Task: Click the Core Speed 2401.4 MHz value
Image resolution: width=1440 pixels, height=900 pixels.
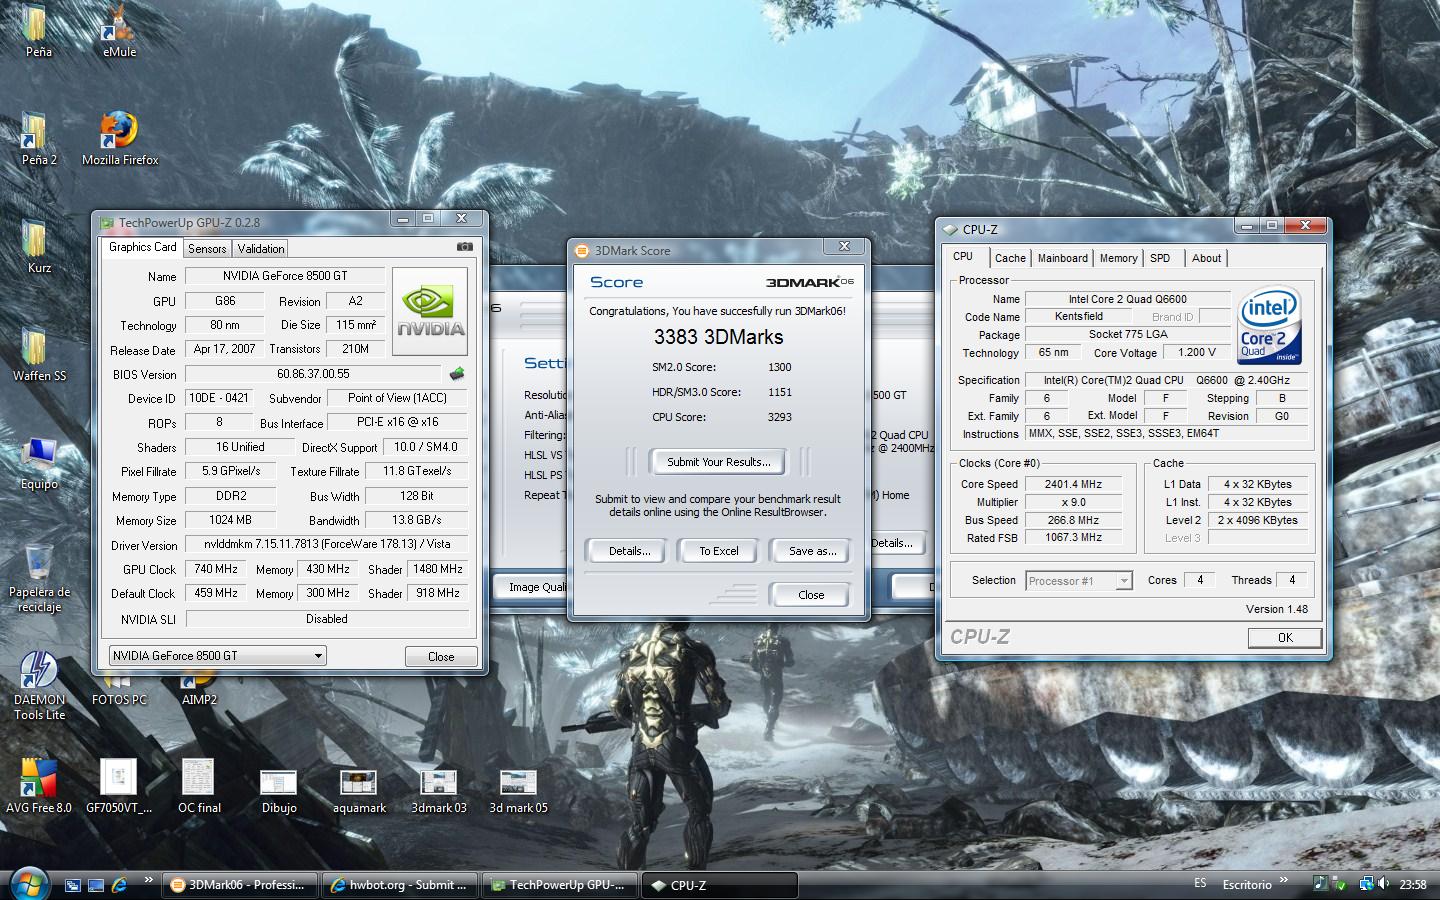Action: click(1071, 484)
